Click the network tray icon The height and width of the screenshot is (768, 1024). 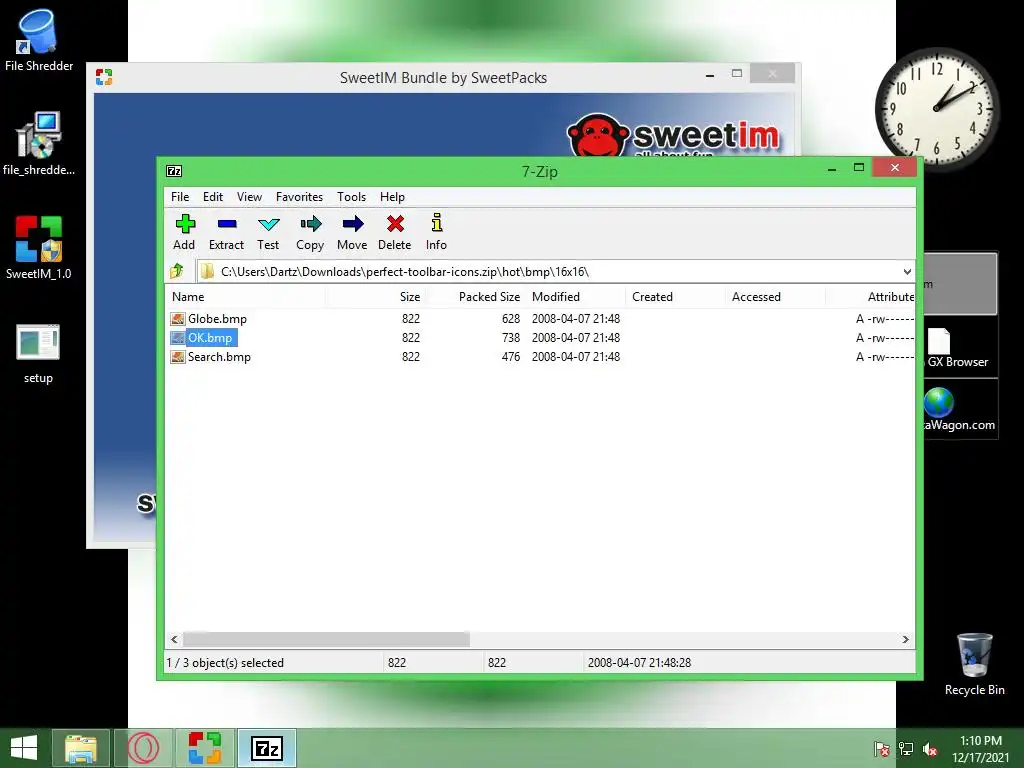tap(906, 748)
